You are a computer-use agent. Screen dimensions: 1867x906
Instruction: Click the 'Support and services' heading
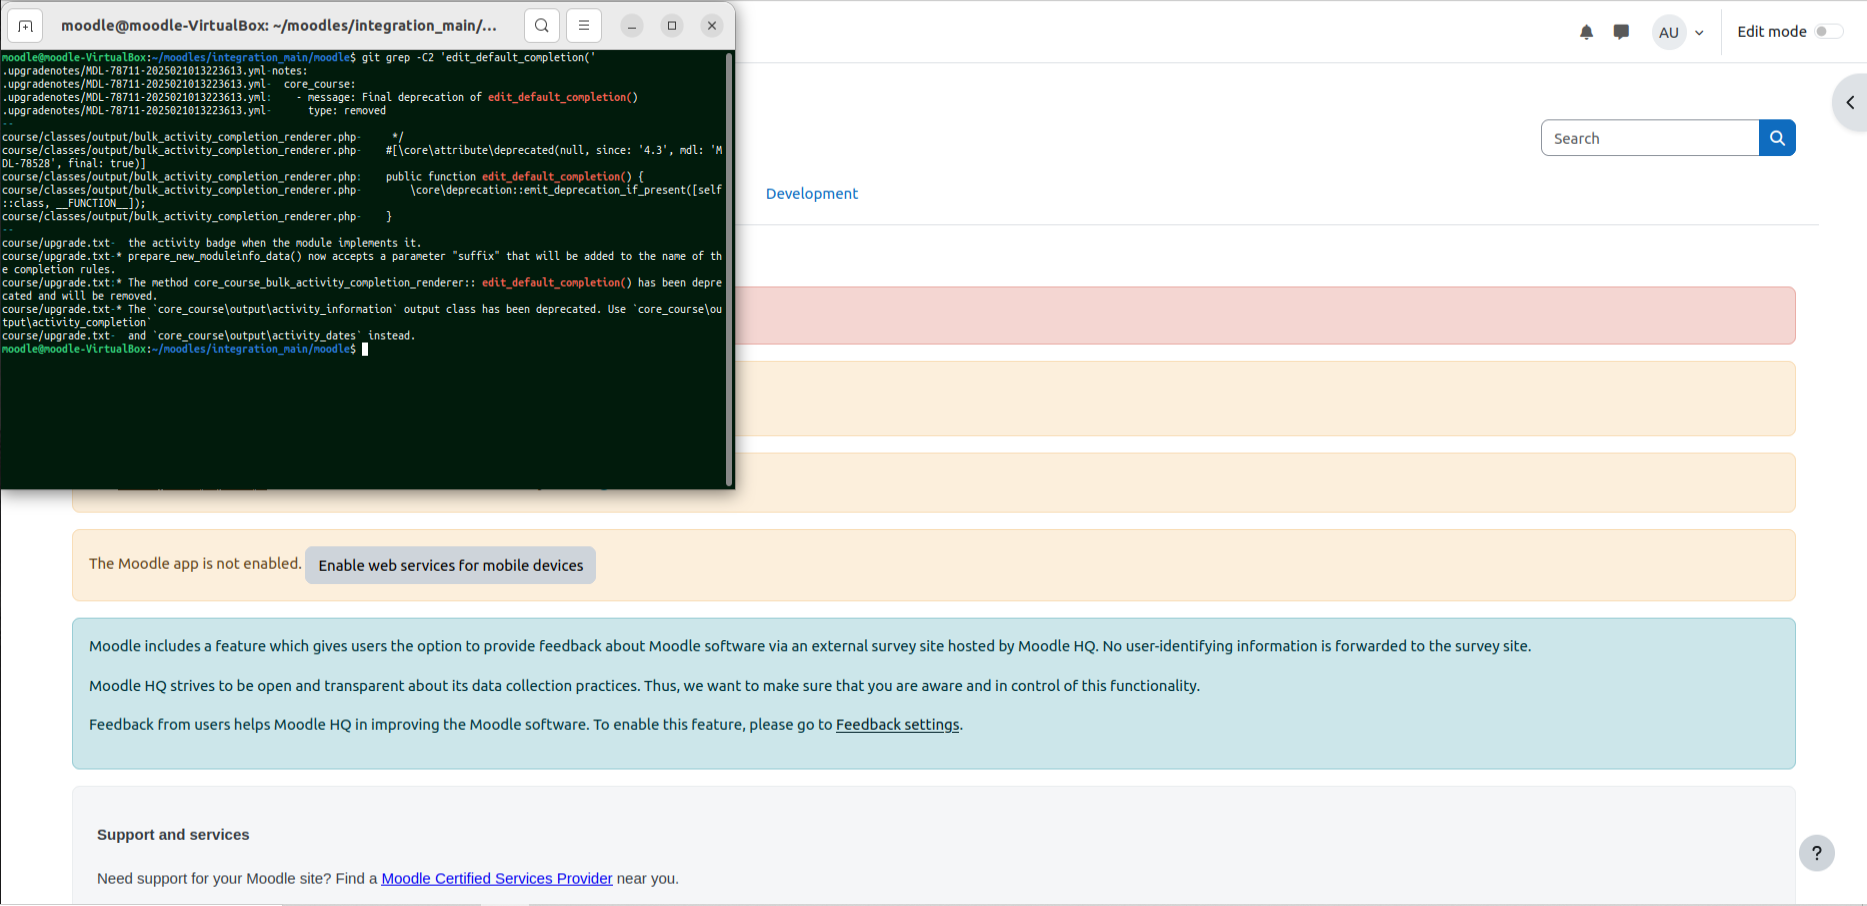[x=173, y=834]
